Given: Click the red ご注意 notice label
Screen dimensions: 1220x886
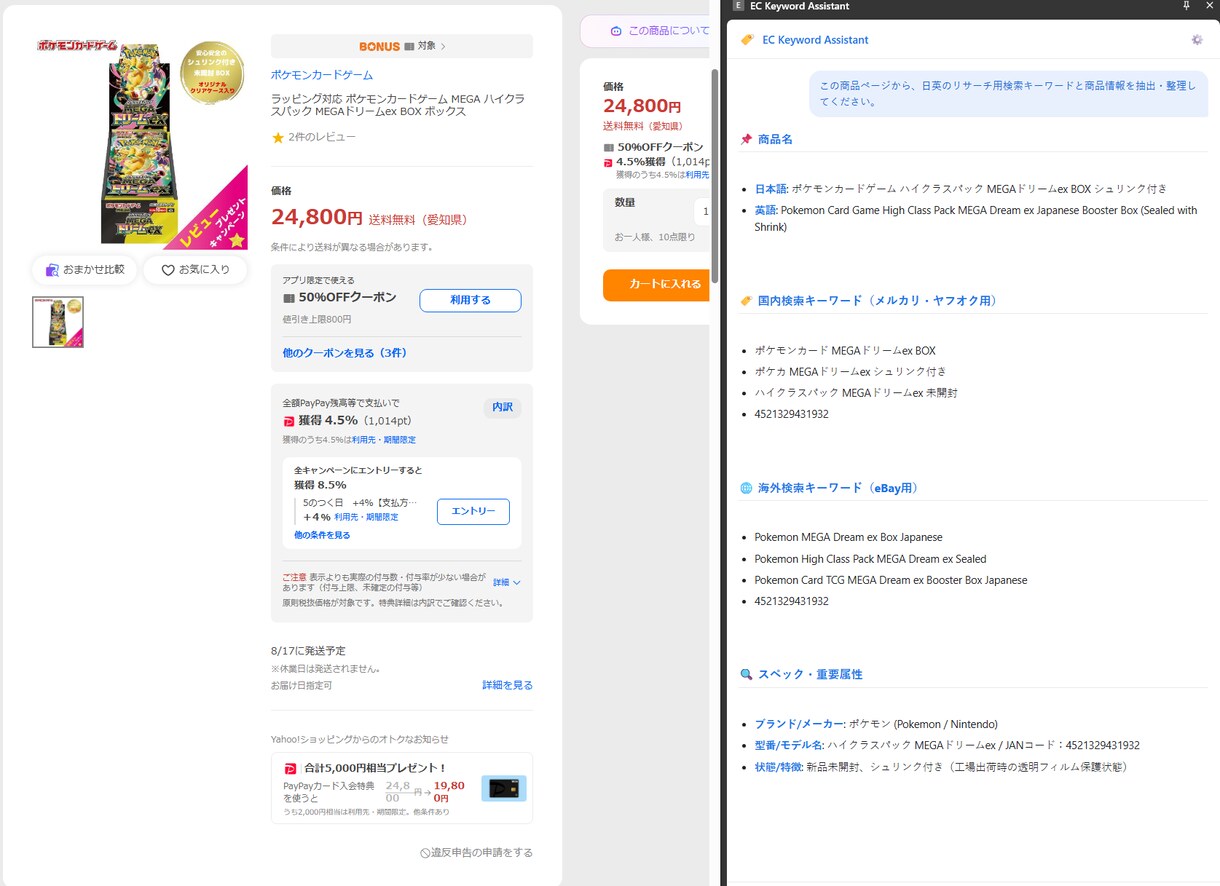Looking at the screenshot, I should [294, 577].
